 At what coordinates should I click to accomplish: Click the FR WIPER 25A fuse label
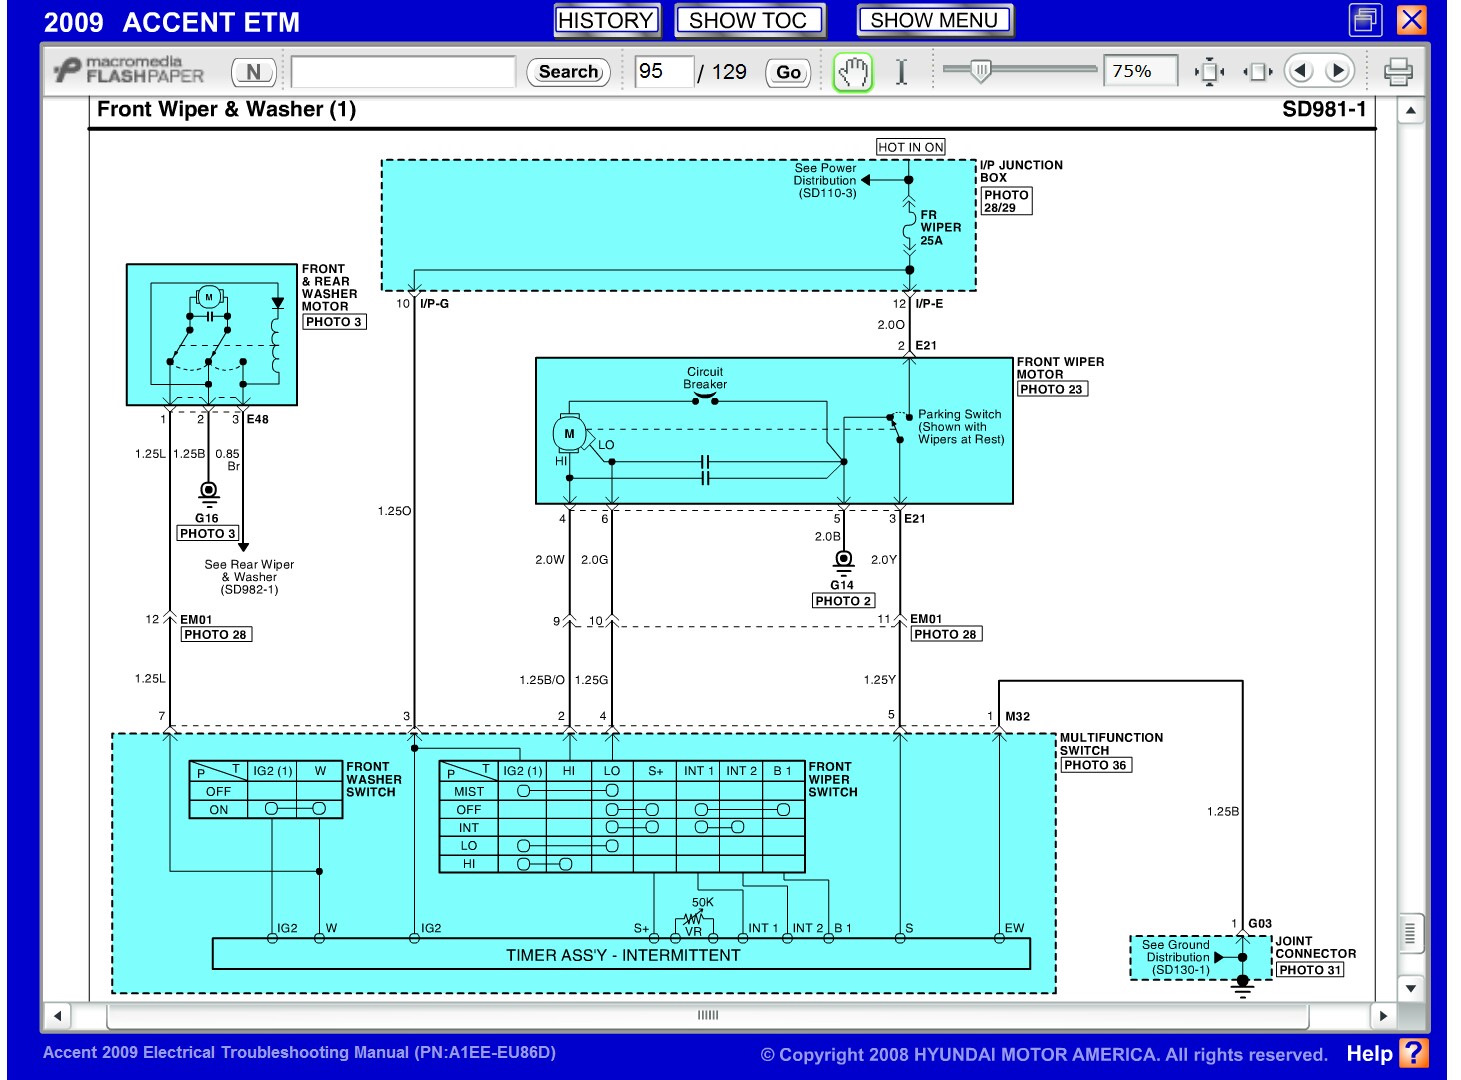[x=940, y=228]
